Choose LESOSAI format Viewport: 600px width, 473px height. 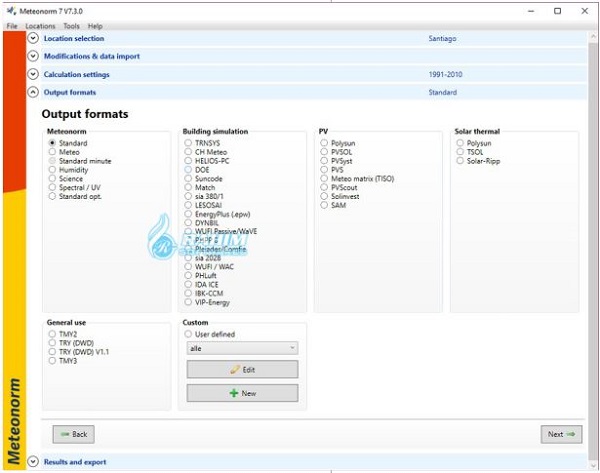188,205
